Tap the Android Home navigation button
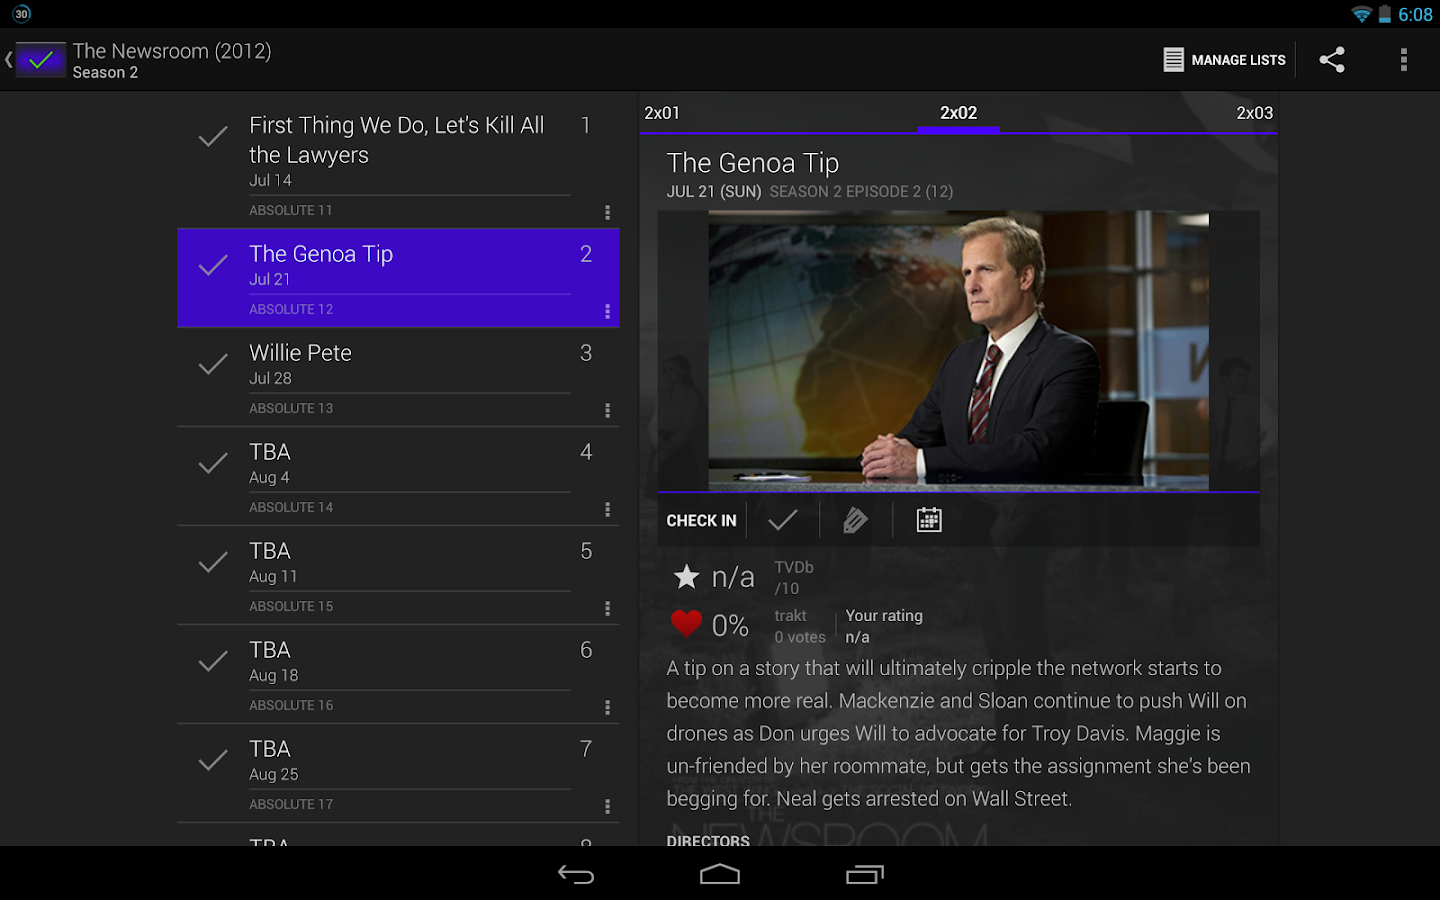The width and height of the screenshot is (1440, 900). (x=720, y=875)
